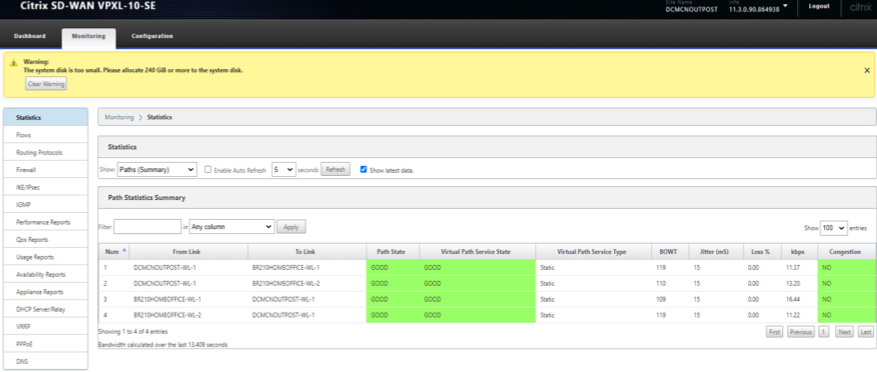Open Usage Reports in the sidebar
The image size is (877, 372).
pyautogui.click(x=45, y=257)
